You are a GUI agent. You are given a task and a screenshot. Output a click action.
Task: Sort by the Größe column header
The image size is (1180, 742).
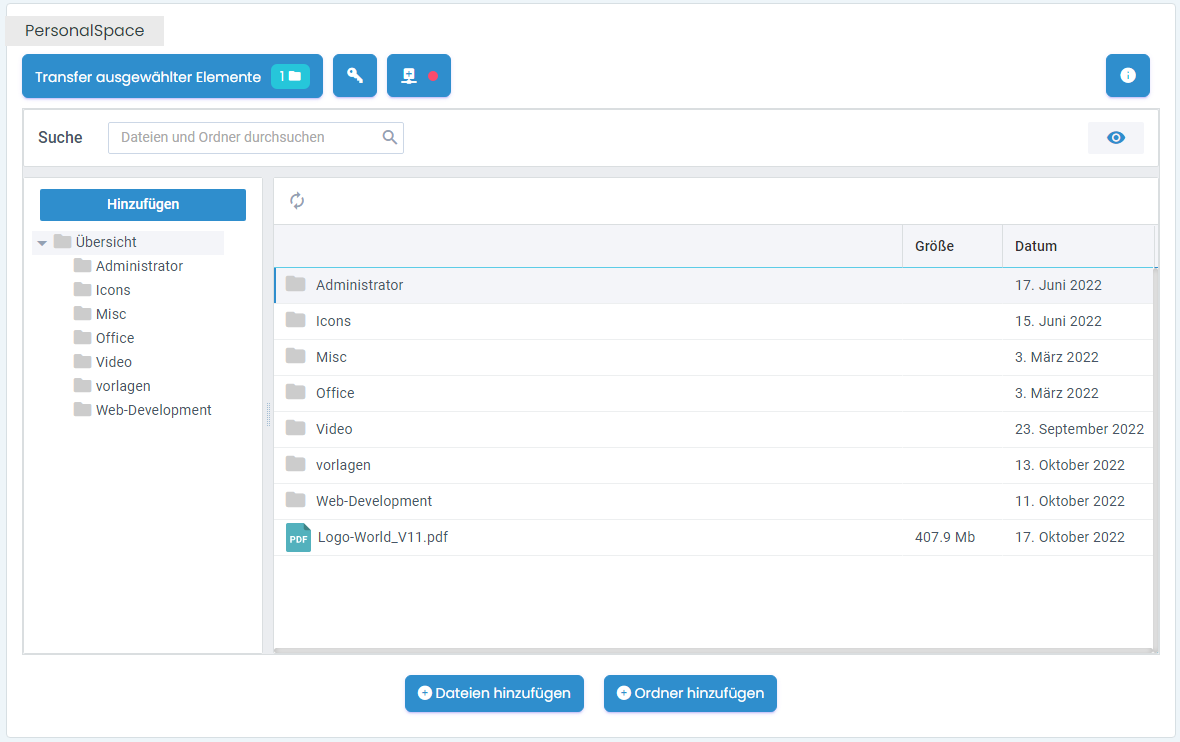pyautogui.click(x=934, y=246)
